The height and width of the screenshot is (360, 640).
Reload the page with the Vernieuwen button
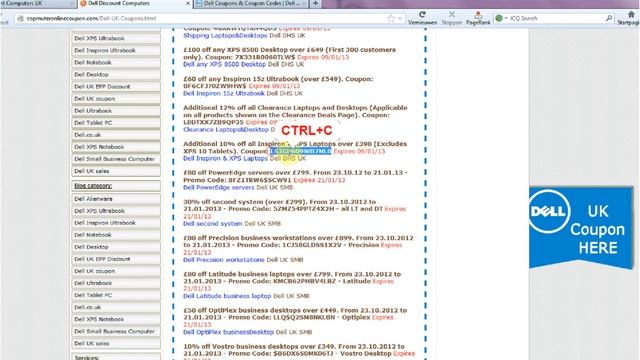click(x=422, y=18)
